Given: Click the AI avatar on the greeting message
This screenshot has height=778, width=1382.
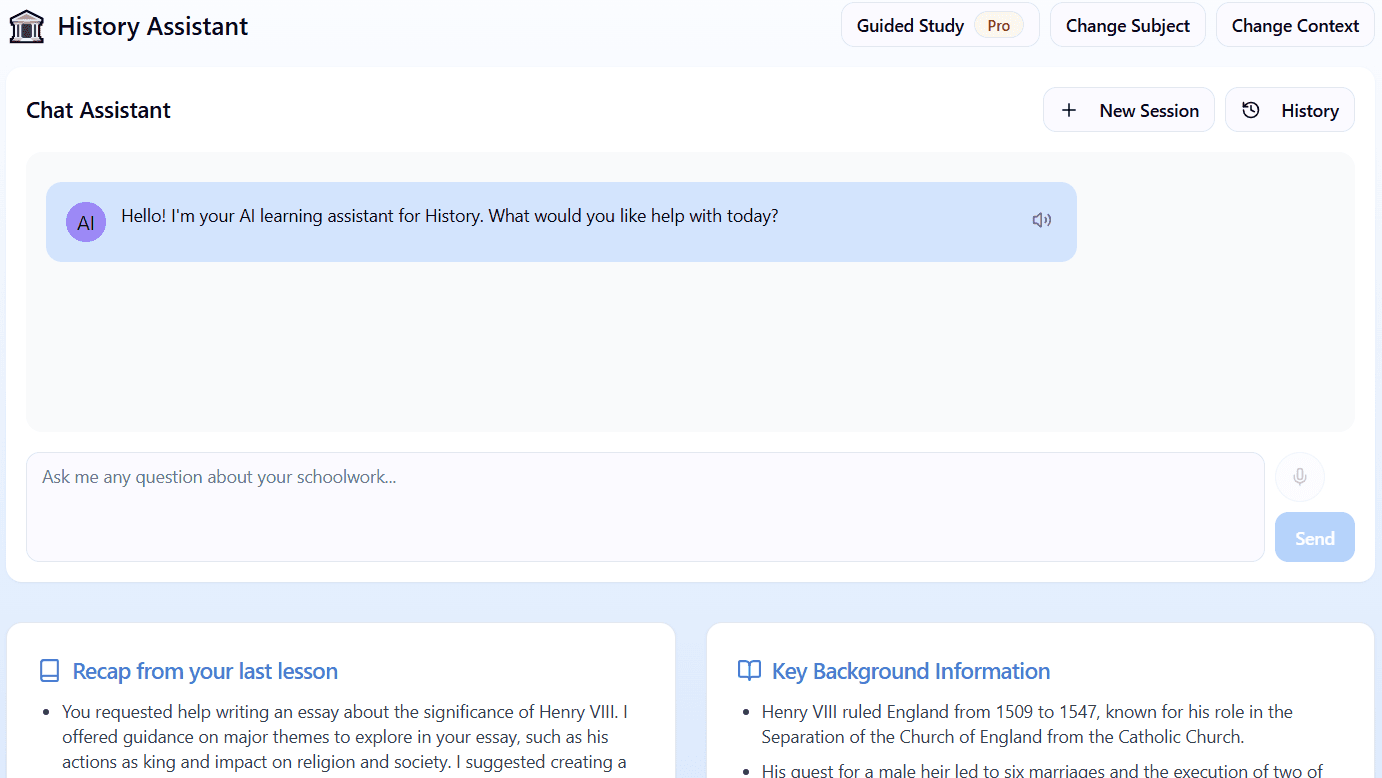Looking at the screenshot, I should coord(86,221).
